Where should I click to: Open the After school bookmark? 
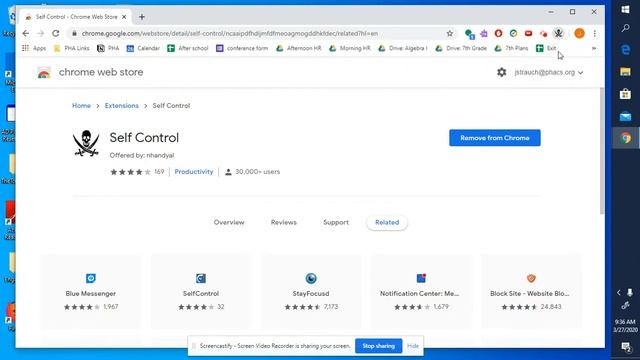point(188,48)
